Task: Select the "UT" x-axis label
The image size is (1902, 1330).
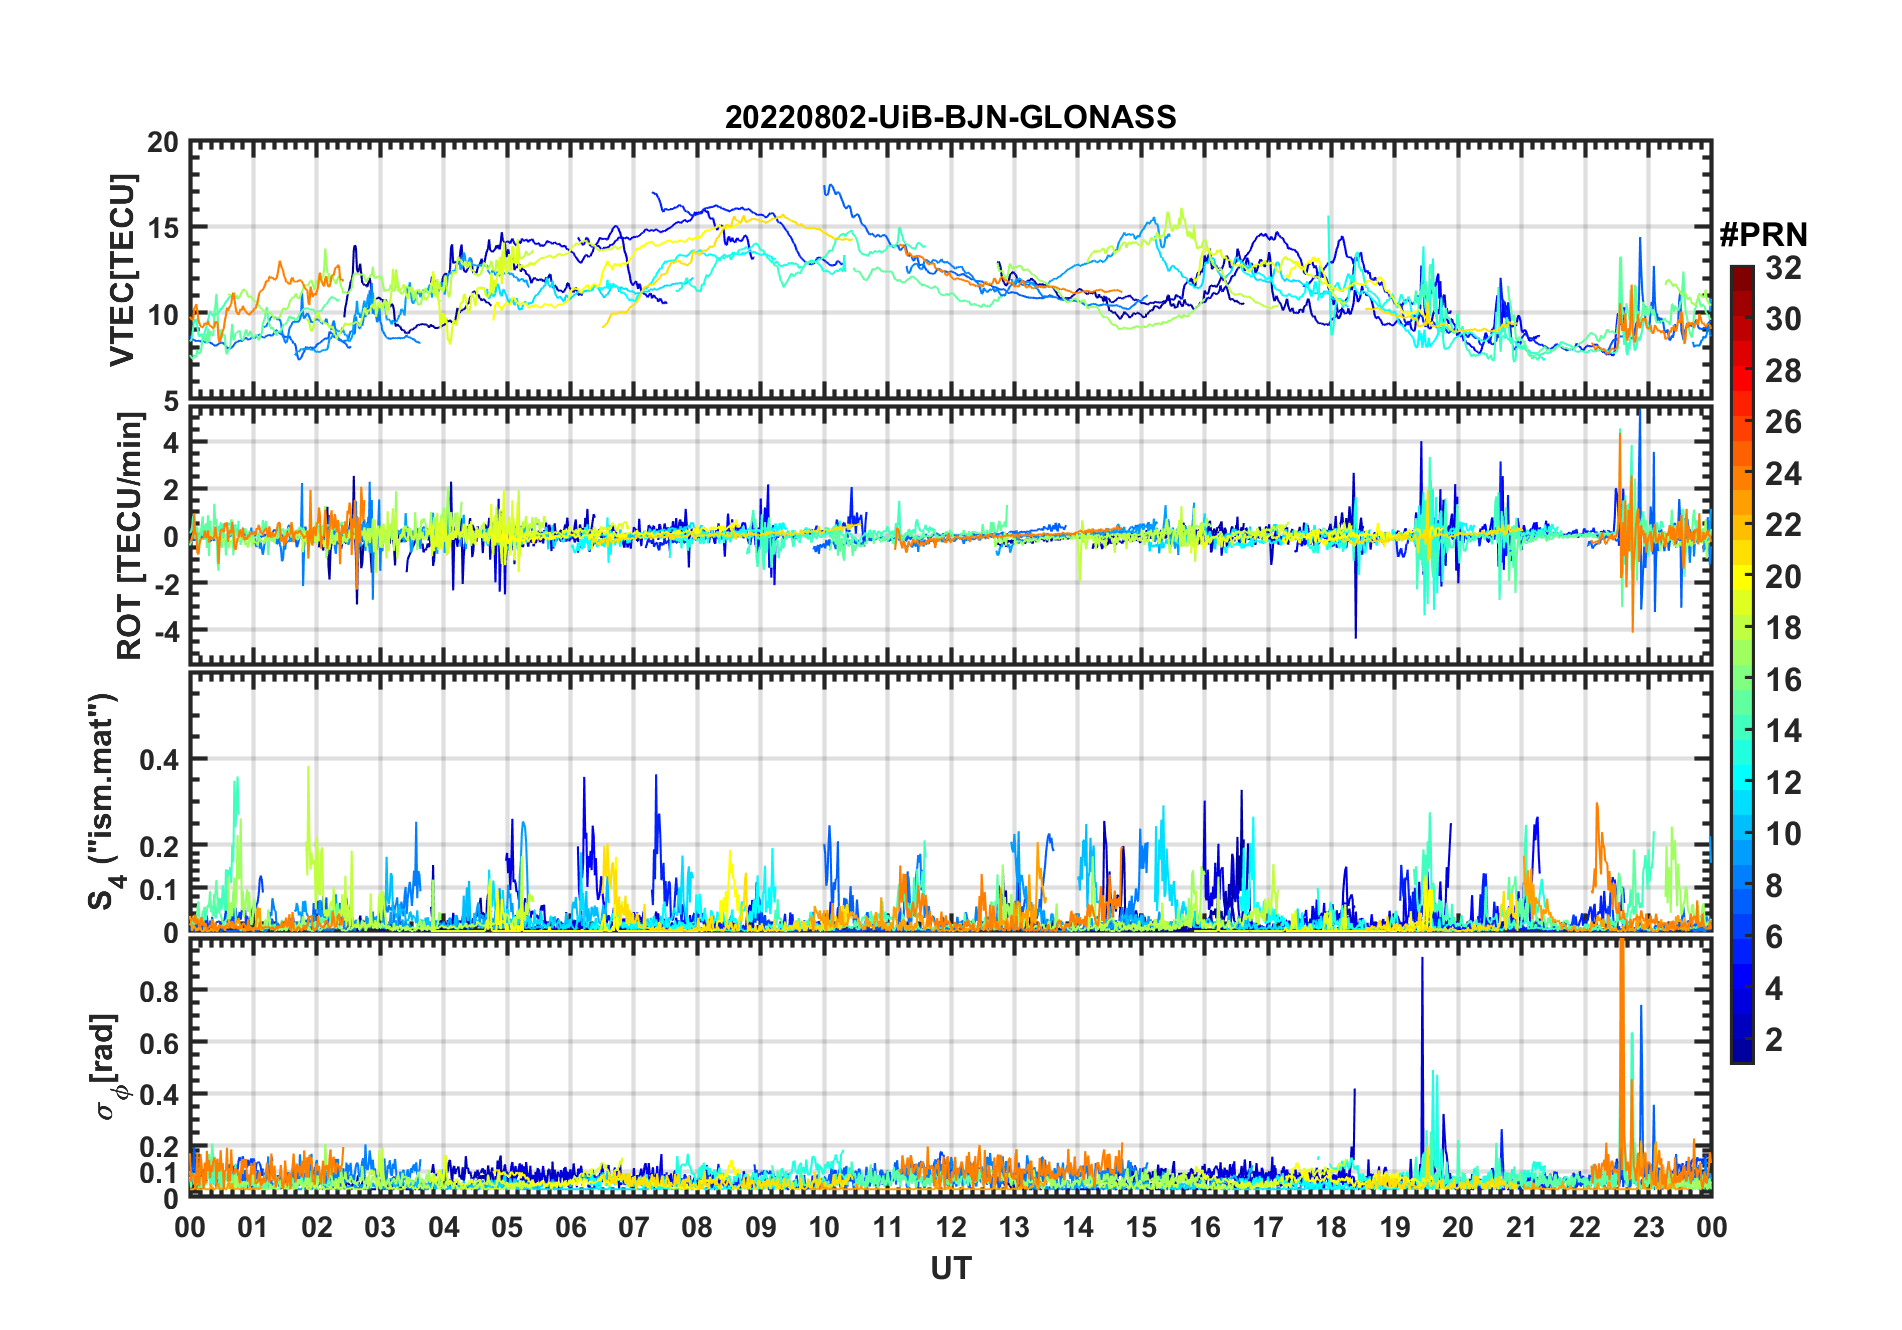Action: (x=950, y=1269)
